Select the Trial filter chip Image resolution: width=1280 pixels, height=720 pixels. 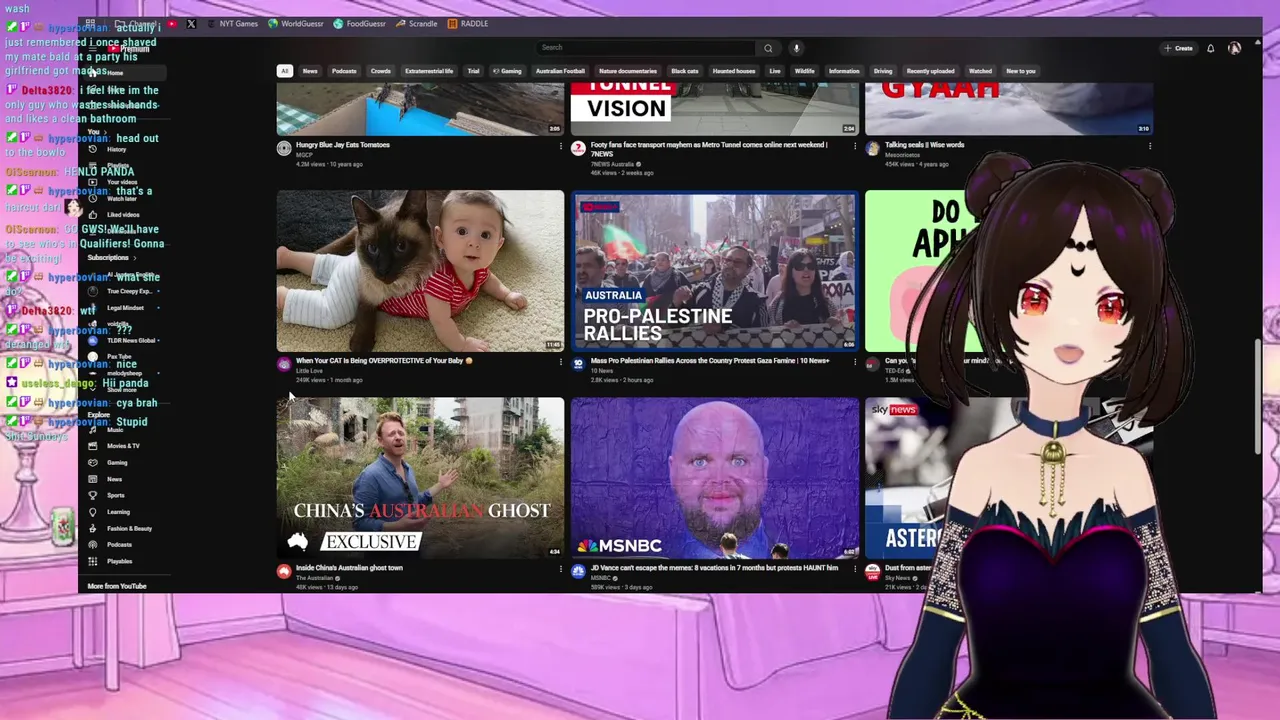473,71
